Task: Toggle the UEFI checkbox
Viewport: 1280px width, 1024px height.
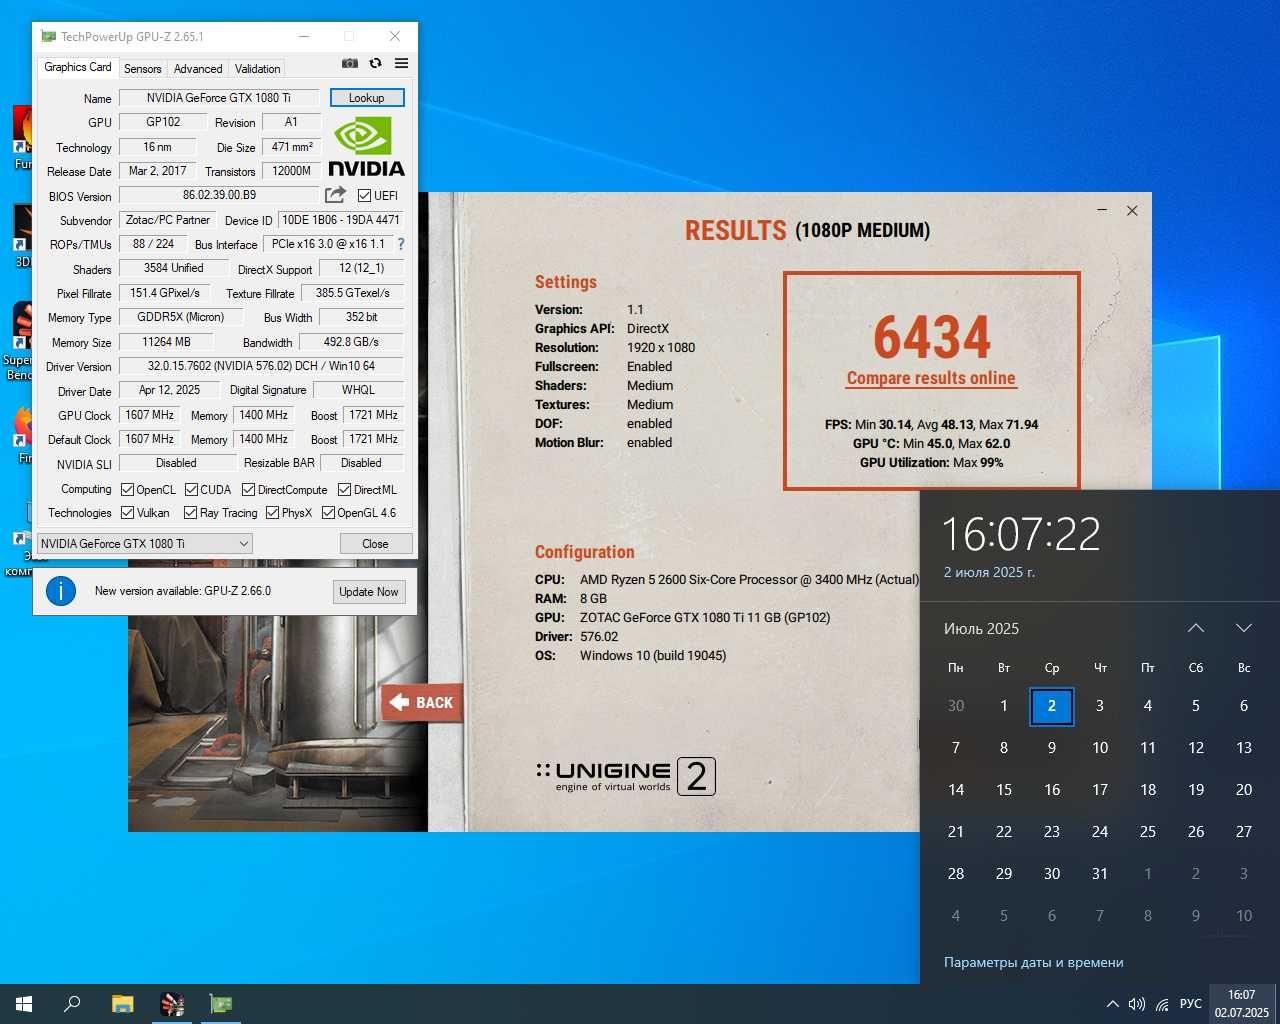Action: [364, 196]
